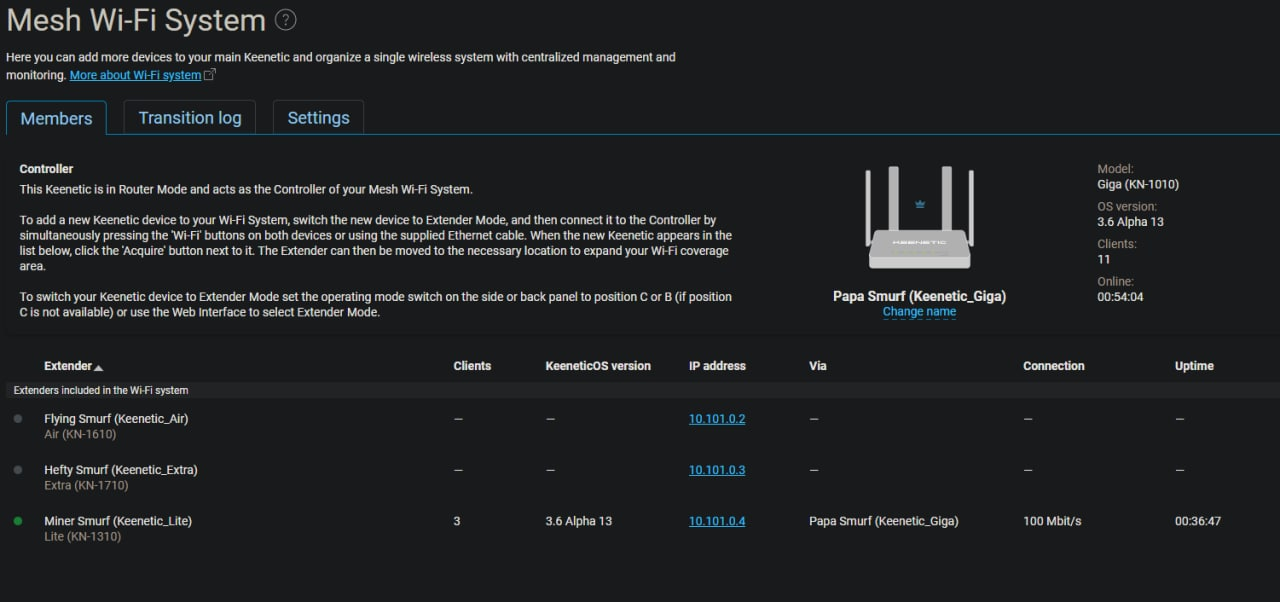The width and height of the screenshot is (1280, 602).
Task: Click Change name under Papa Smurf
Action: pos(919,312)
